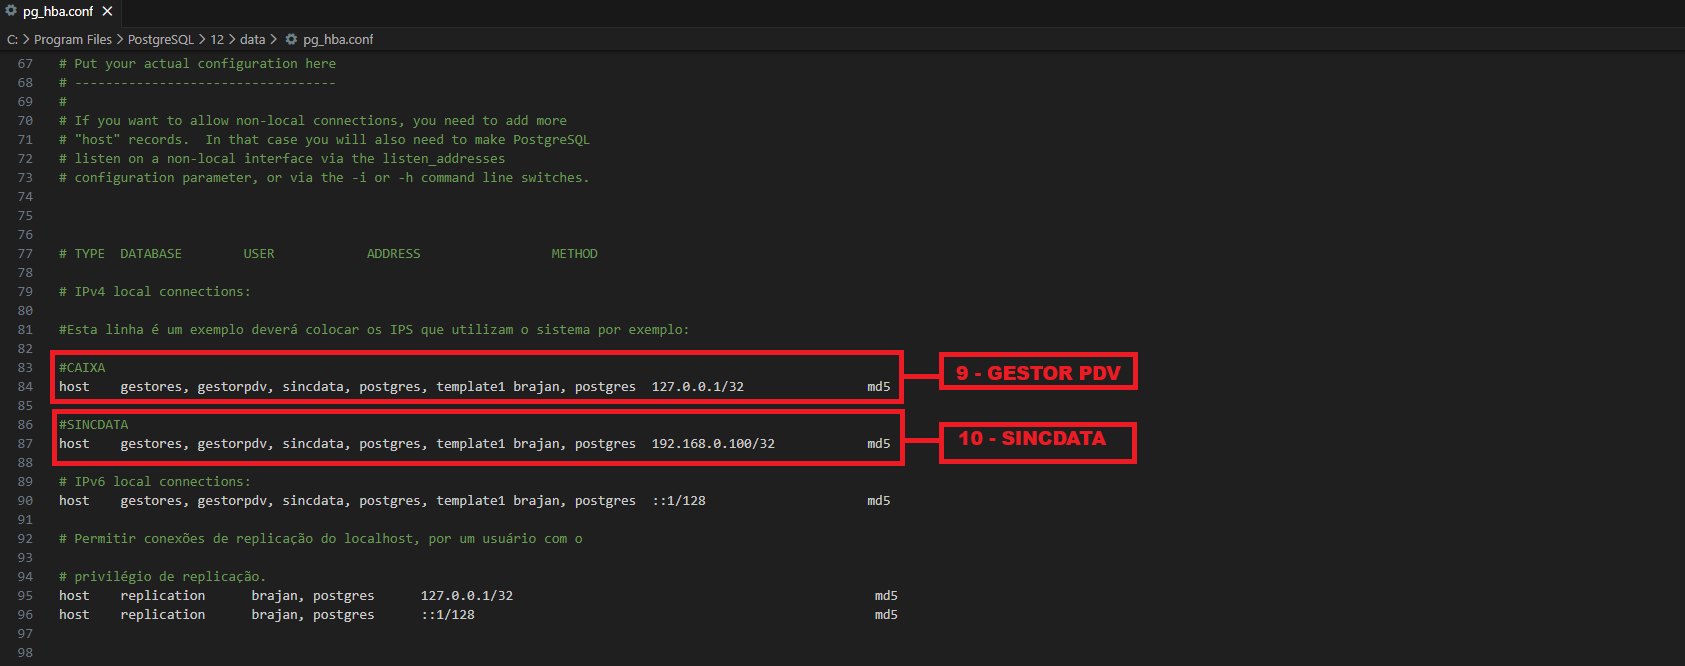Click the gear file icon in the breadcrumb
Viewport: 1685px width, 666px height.
click(291, 39)
